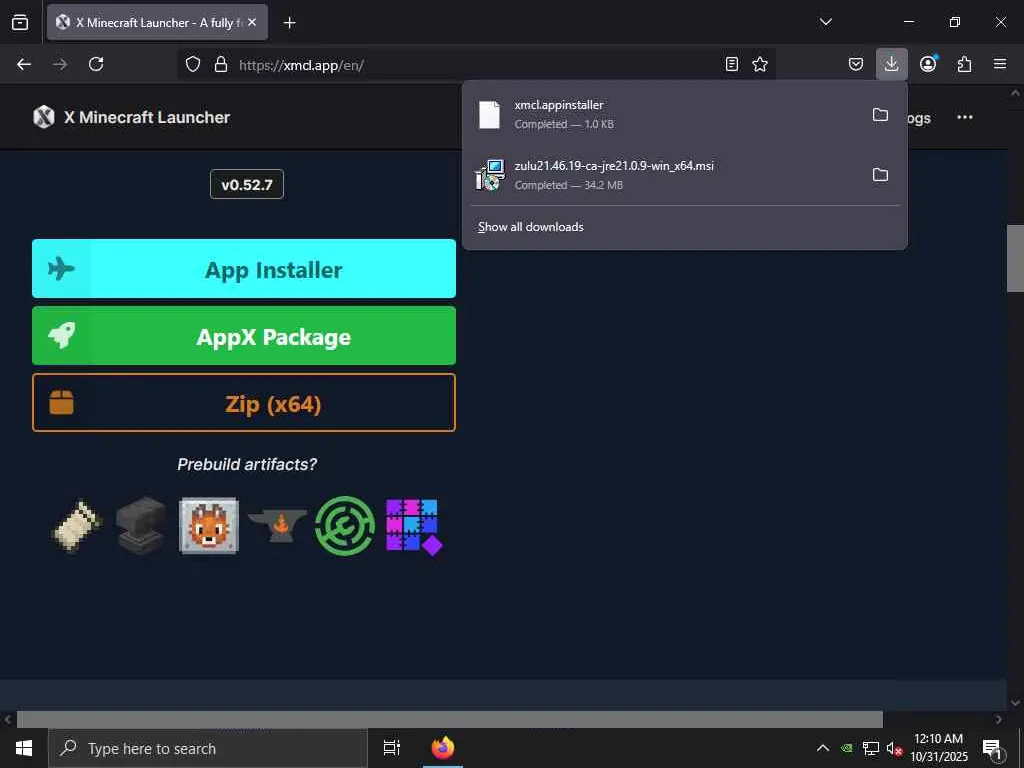The height and width of the screenshot is (768, 1024).
Task: Open the Firefox hamburger application menu
Action: point(1000,64)
